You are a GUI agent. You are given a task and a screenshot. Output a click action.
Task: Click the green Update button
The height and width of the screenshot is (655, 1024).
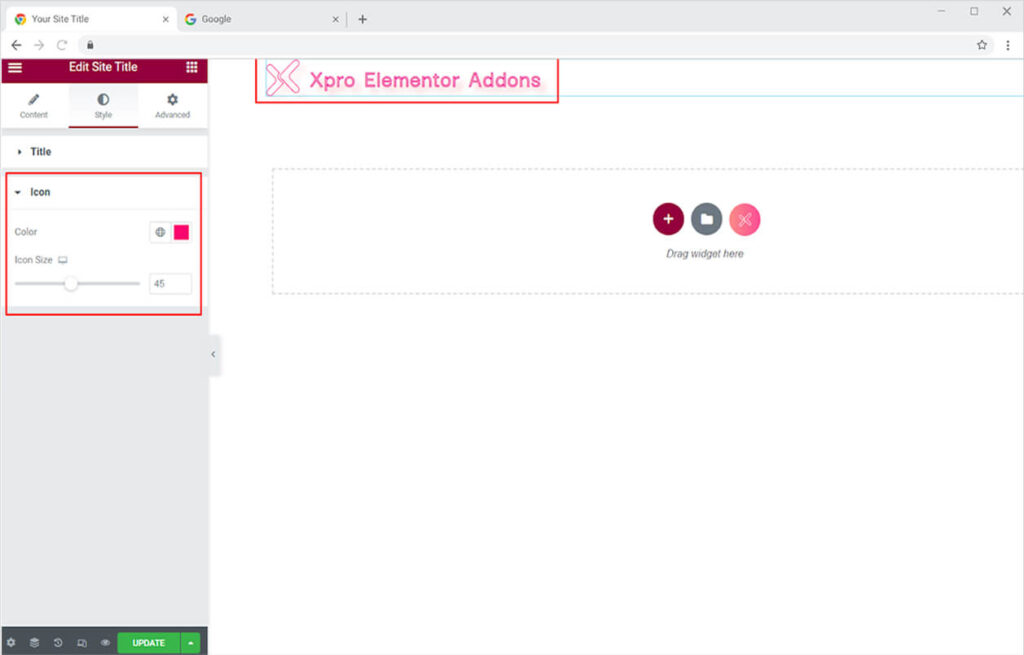(148, 642)
